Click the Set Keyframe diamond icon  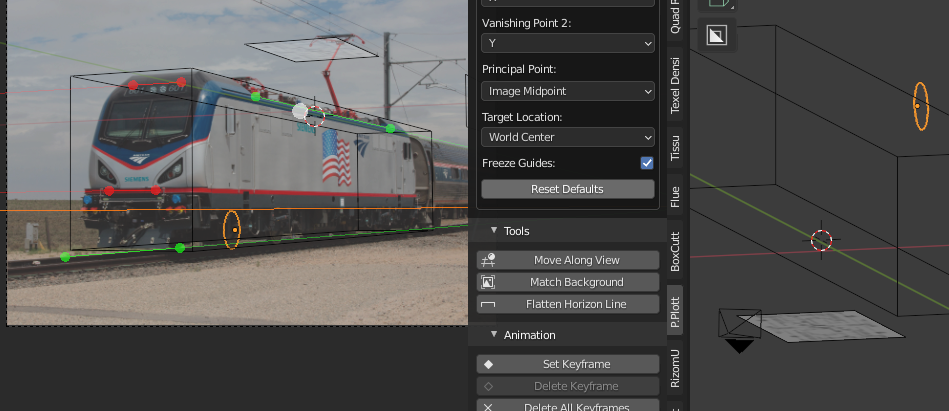(x=488, y=364)
